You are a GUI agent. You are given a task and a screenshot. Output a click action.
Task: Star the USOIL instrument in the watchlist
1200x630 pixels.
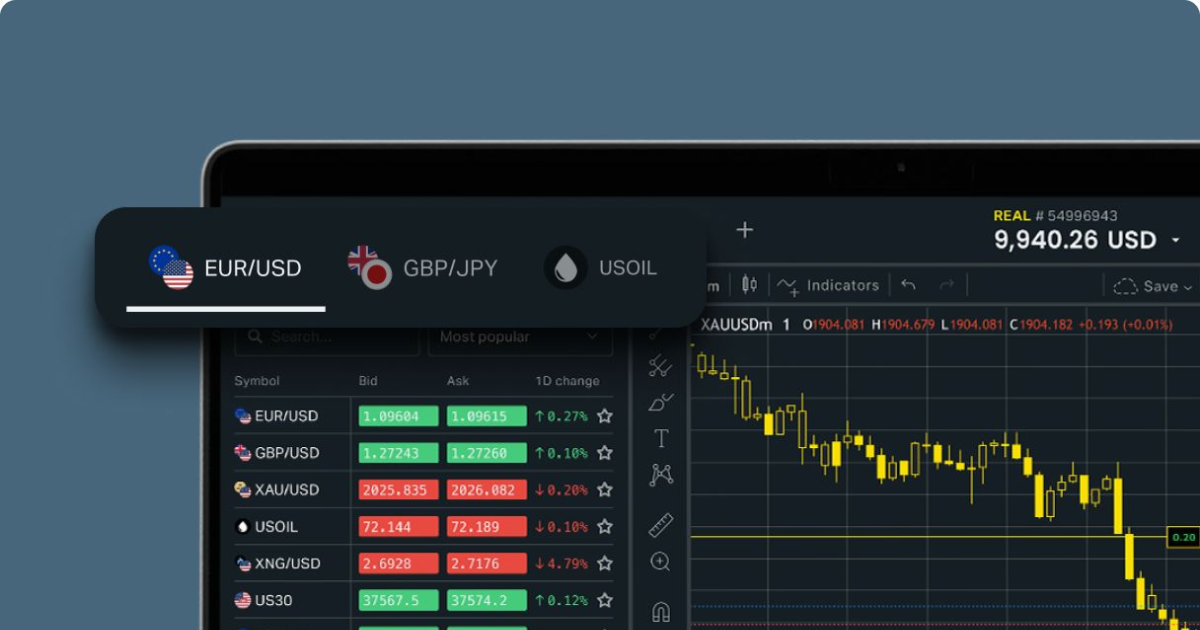604,526
